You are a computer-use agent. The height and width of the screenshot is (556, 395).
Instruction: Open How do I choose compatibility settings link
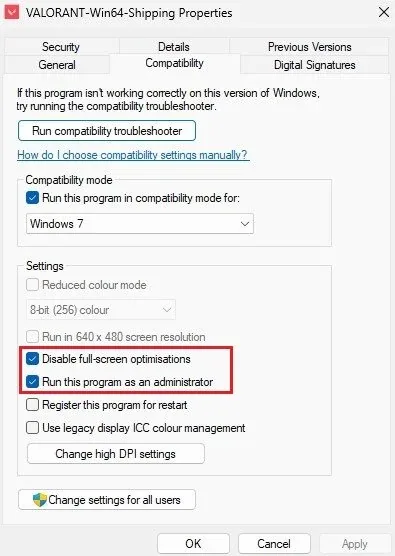[x=133, y=155]
